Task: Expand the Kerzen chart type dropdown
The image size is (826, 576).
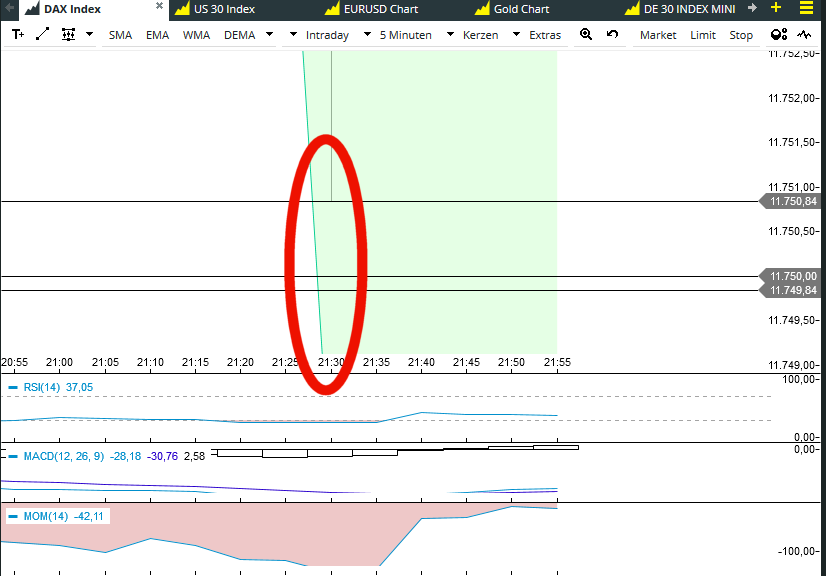Action: coord(490,35)
